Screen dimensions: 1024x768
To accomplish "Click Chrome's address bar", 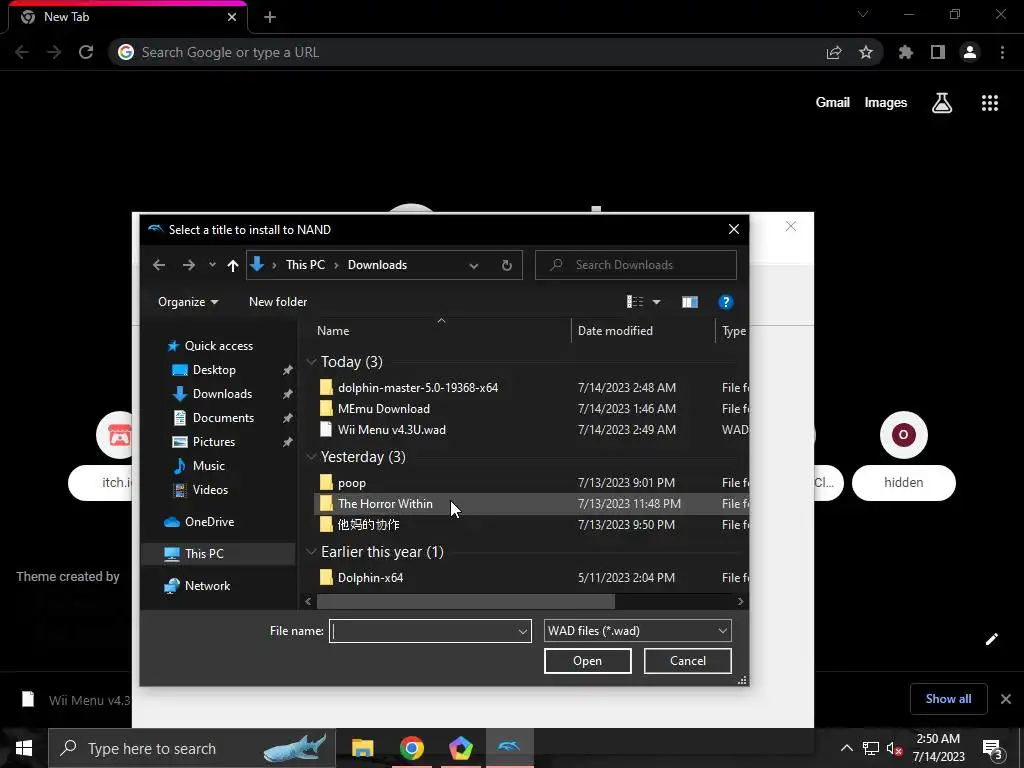I will (469, 52).
